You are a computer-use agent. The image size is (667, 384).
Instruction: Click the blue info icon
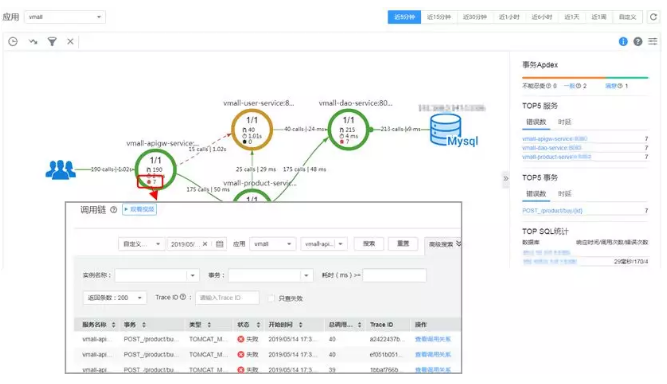[x=623, y=41]
